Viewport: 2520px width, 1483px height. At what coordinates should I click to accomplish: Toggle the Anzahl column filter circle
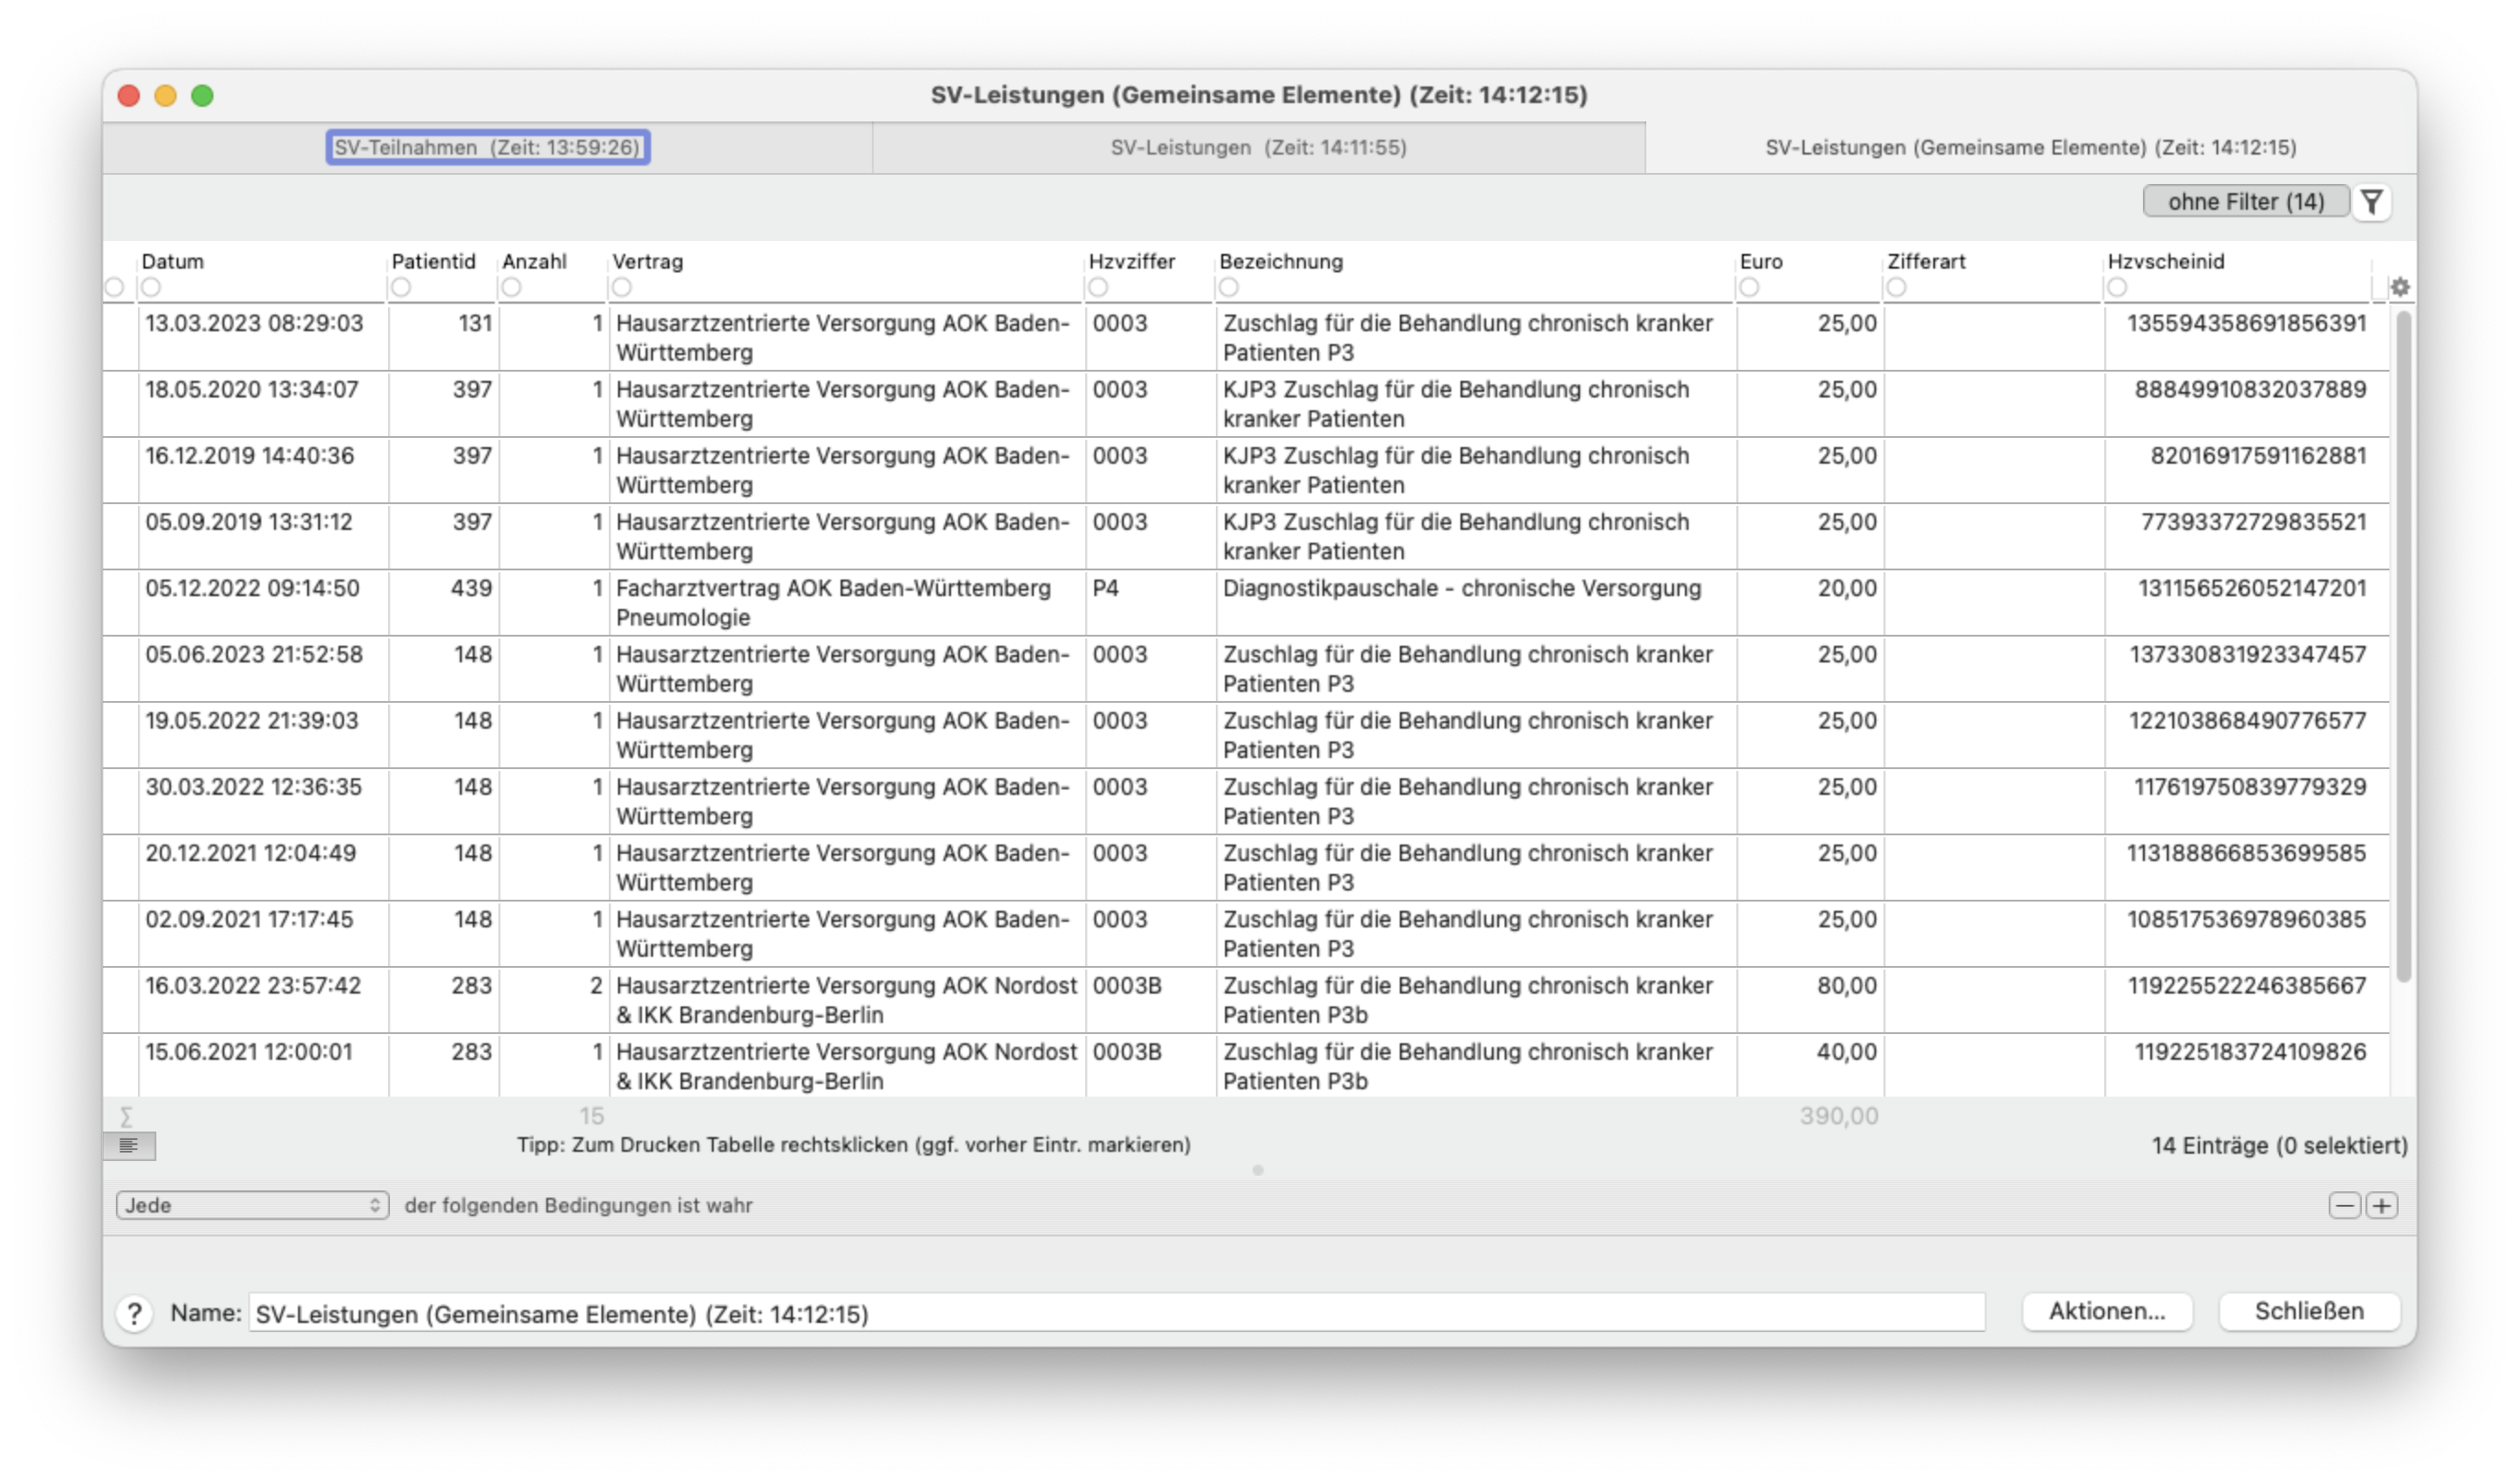511,287
